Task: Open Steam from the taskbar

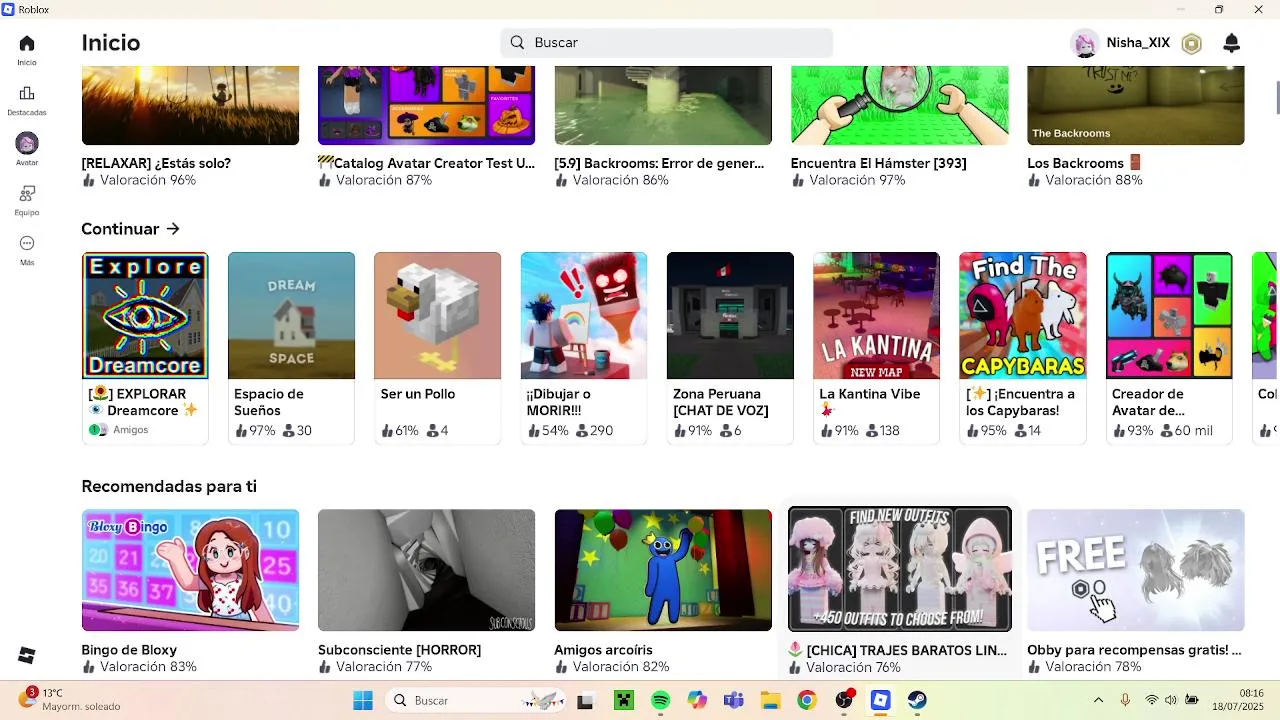Action: coord(917,701)
